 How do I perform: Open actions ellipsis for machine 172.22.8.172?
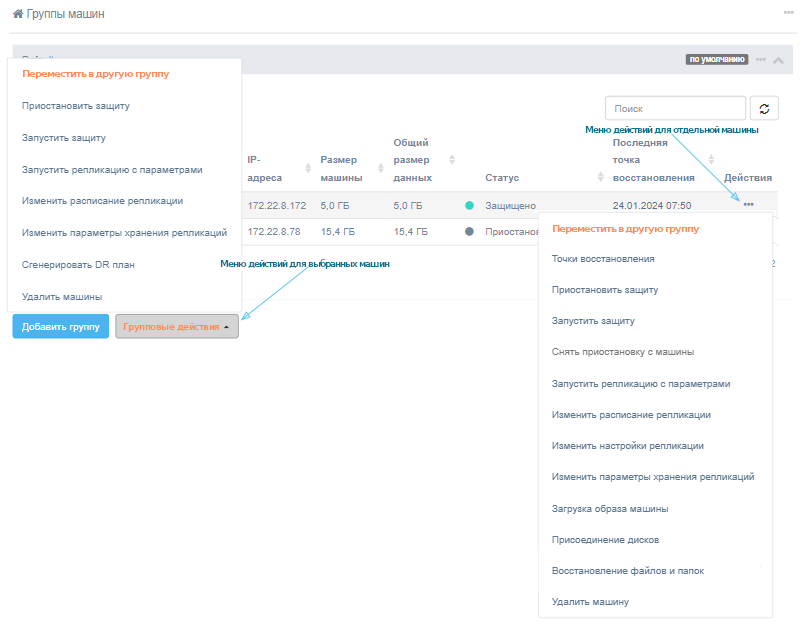click(748, 205)
